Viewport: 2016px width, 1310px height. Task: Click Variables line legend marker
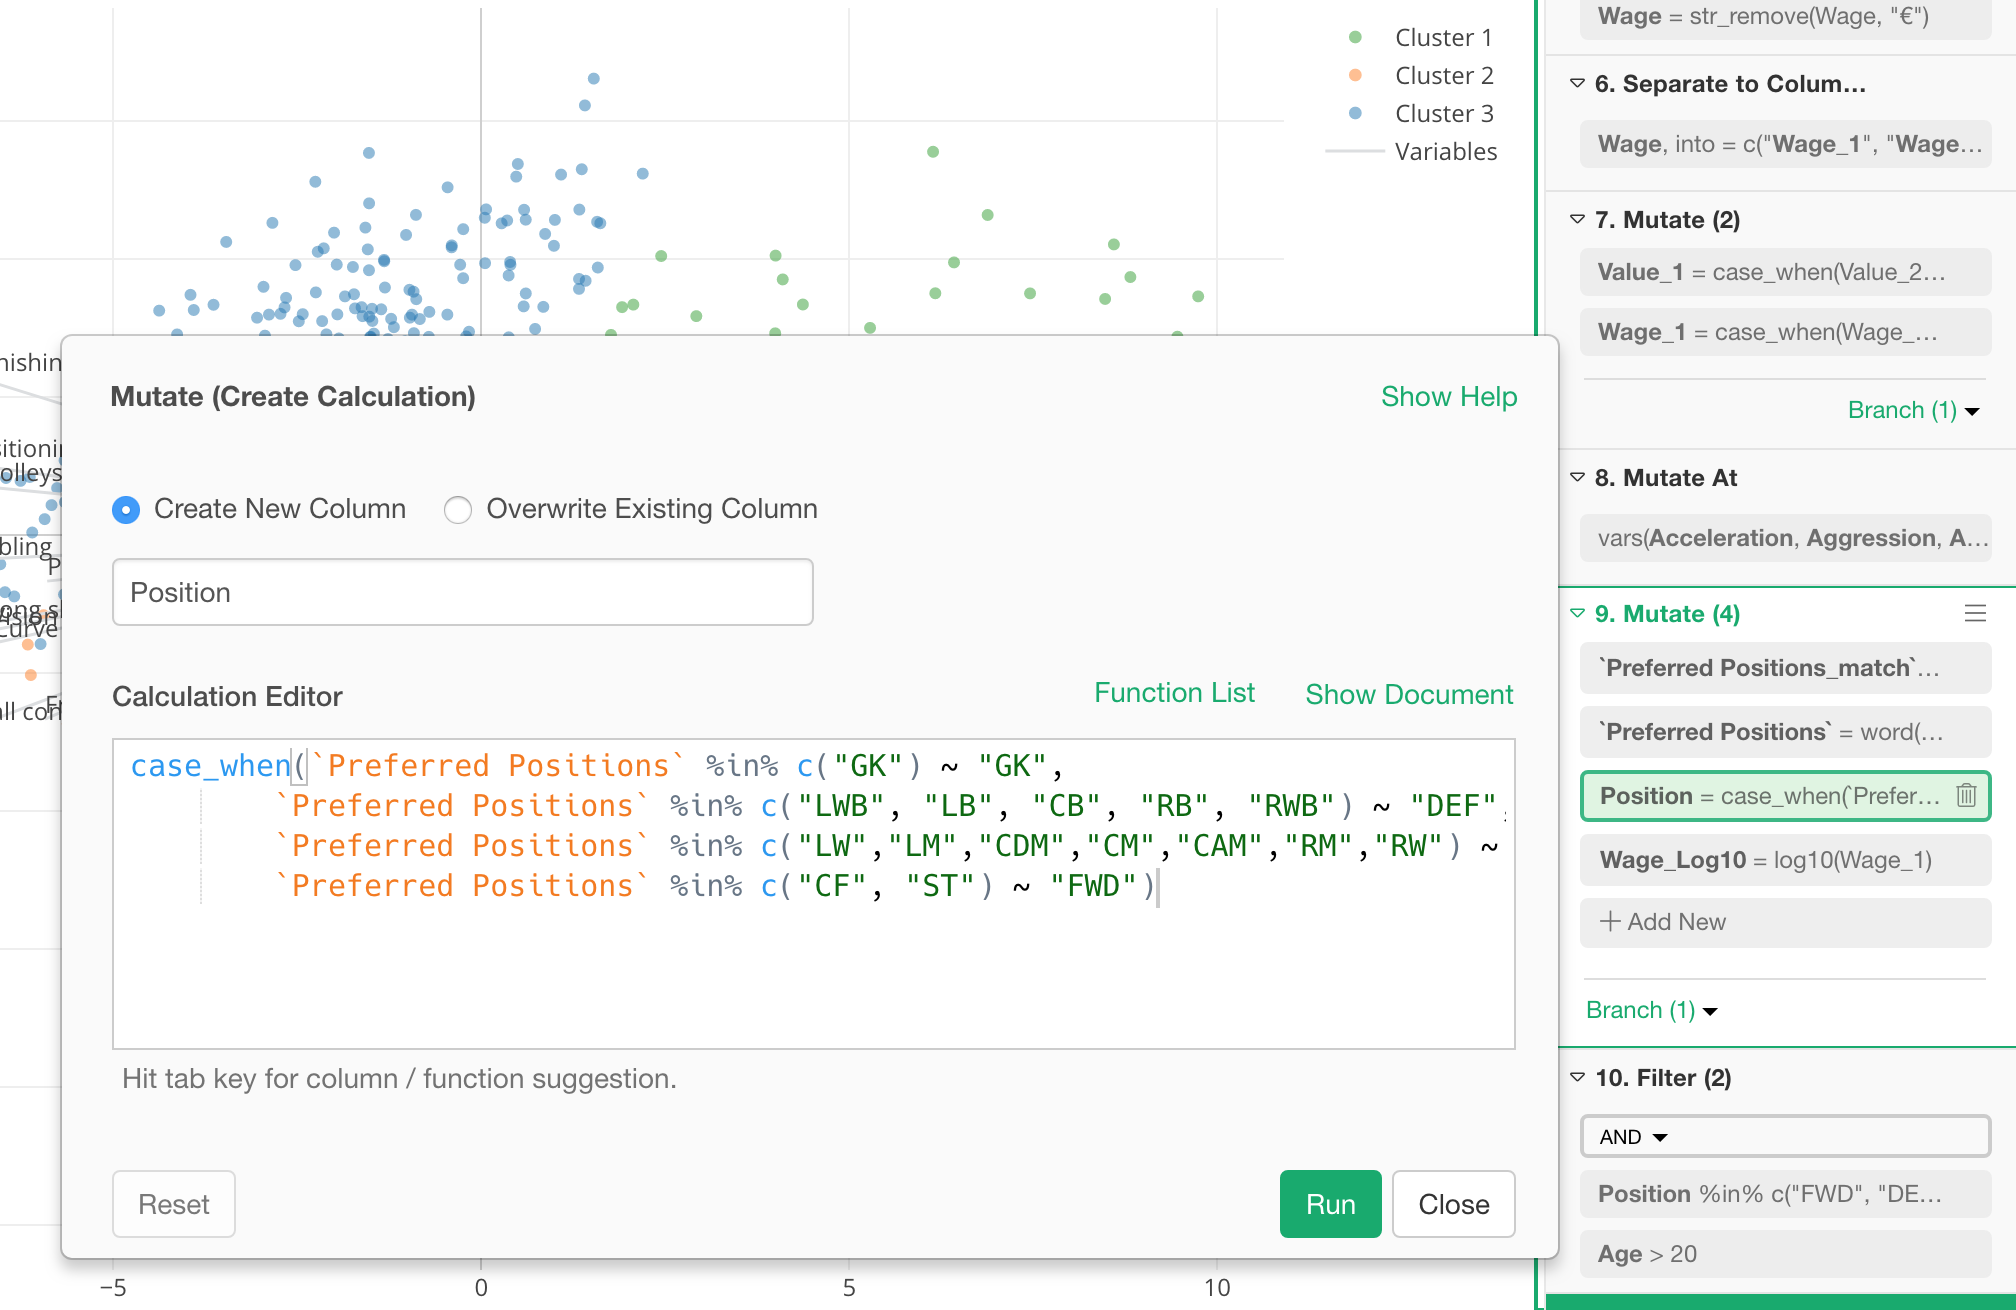(x=1355, y=152)
